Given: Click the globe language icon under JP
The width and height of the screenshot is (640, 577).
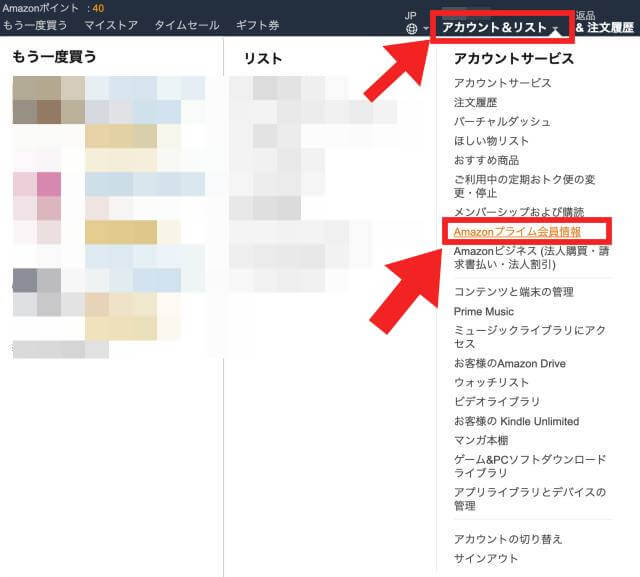Looking at the screenshot, I should pos(411,29).
